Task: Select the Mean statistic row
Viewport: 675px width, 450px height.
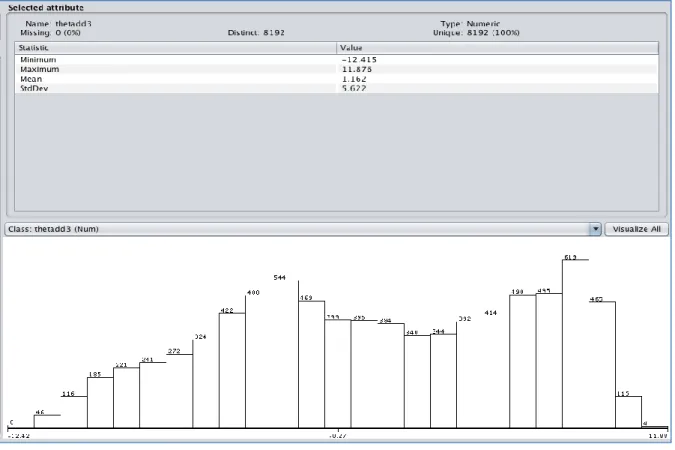Action: point(336,79)
